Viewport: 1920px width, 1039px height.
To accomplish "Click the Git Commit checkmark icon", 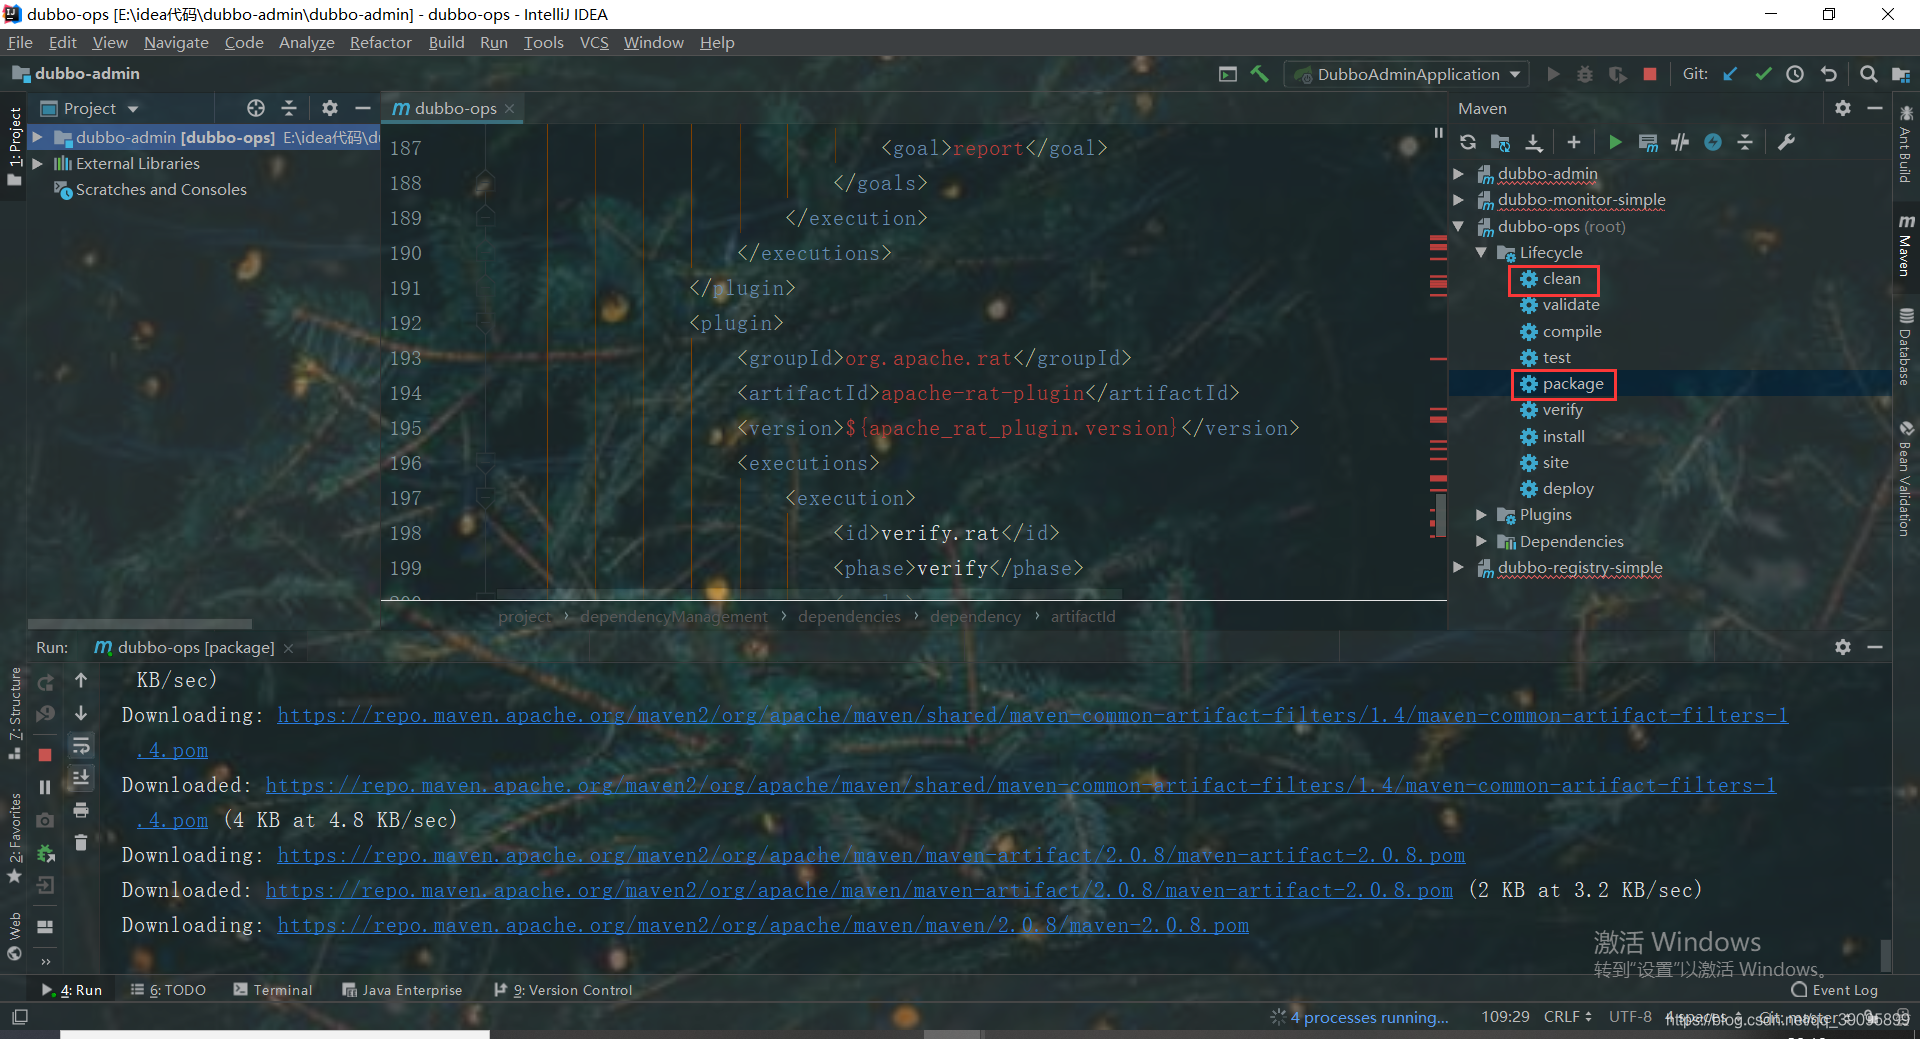I will [x=1763, y=74].
